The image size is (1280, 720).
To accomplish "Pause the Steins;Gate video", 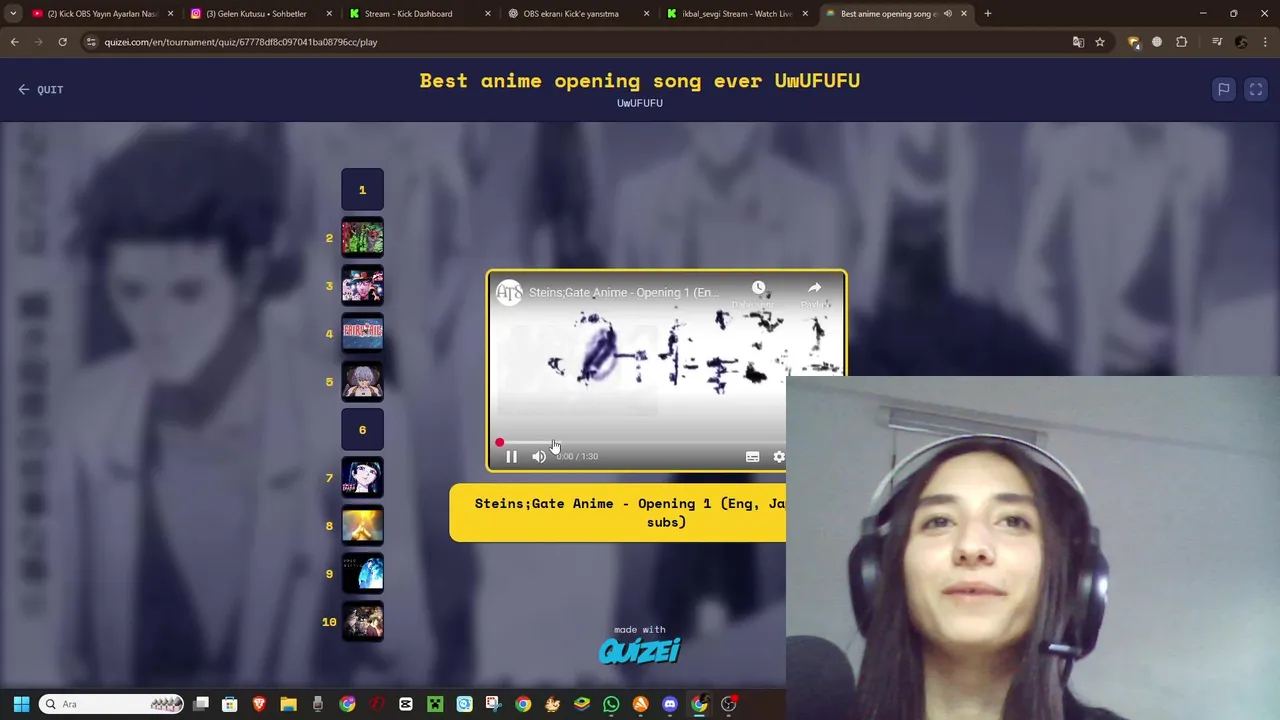I will pyautogui.click(x=511, y=456).
